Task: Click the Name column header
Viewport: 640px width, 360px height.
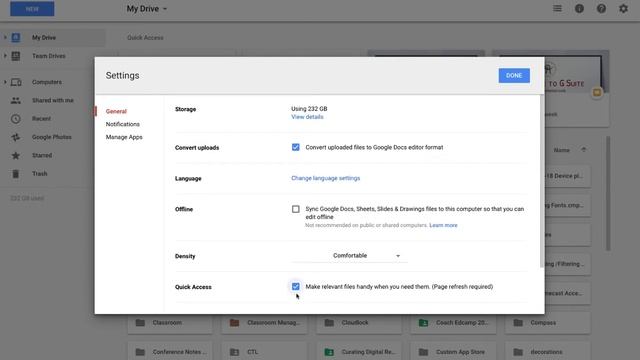Action: (562, 150)
